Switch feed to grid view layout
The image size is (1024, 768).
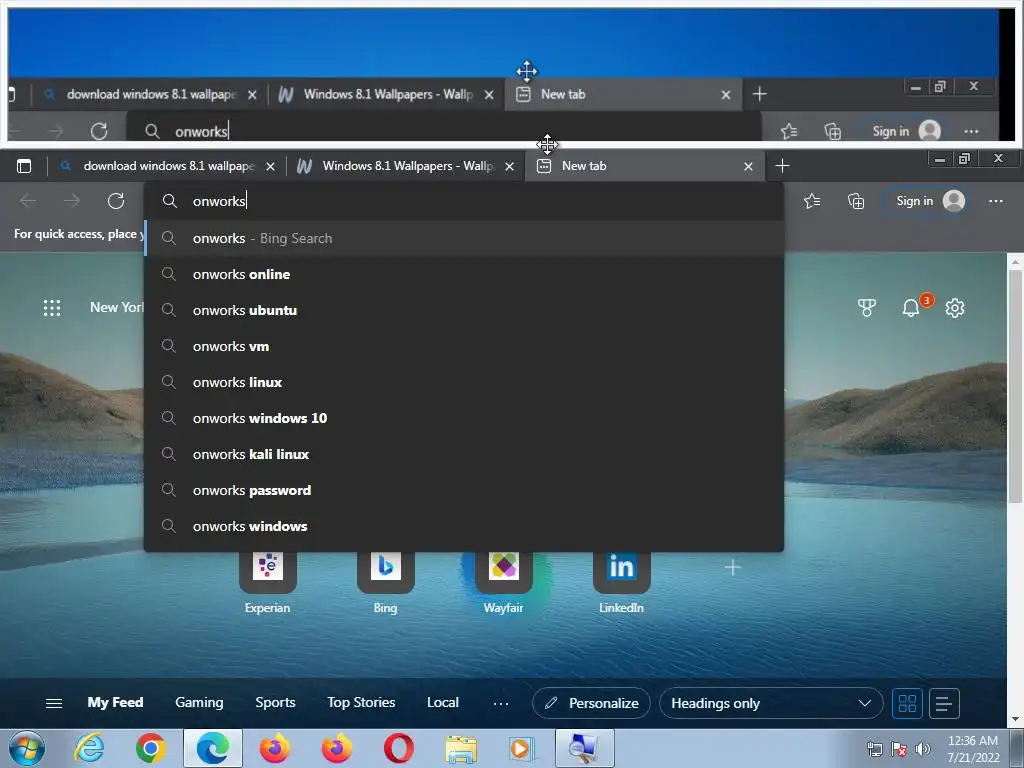pos(907,703)
